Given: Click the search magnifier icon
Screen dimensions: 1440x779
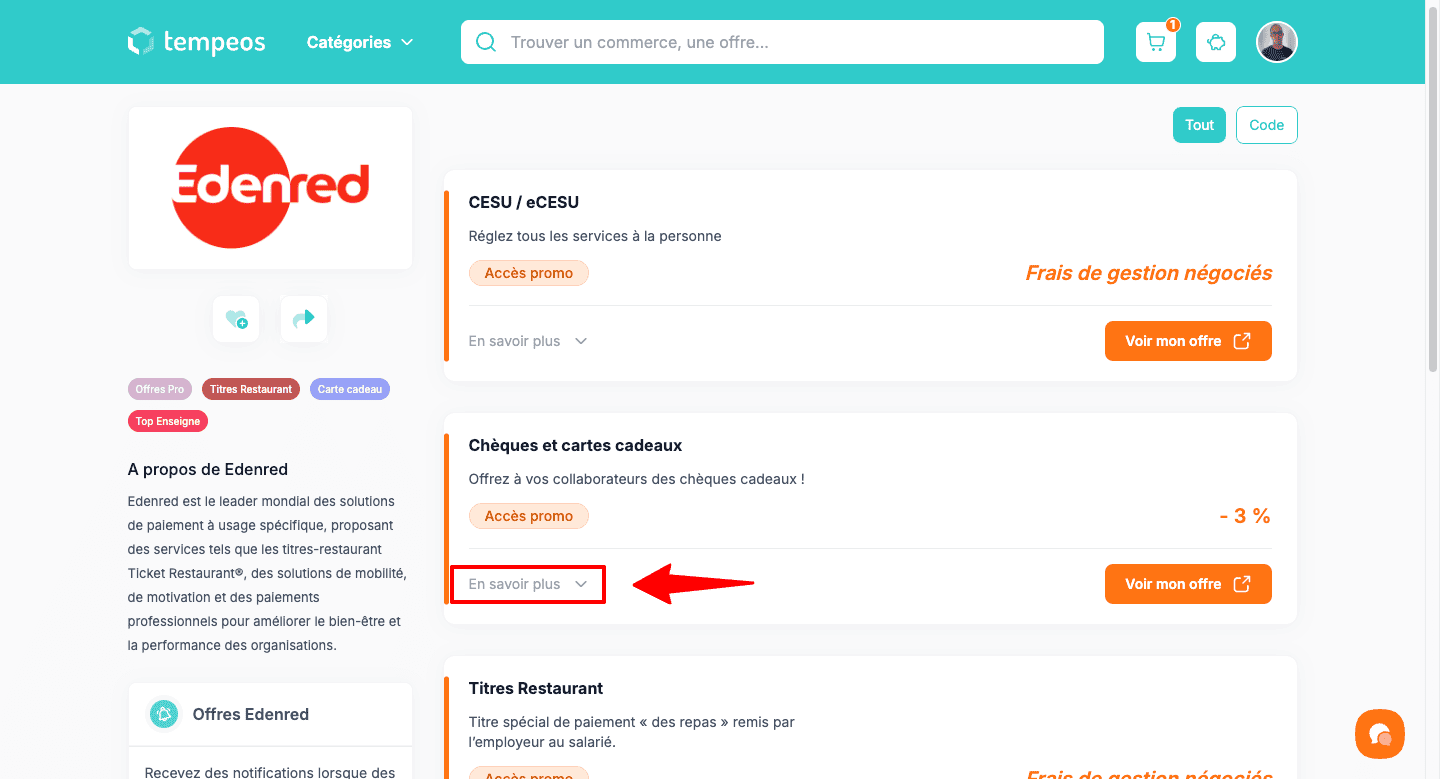Looking at the screenshot, I should pos(486,42).
